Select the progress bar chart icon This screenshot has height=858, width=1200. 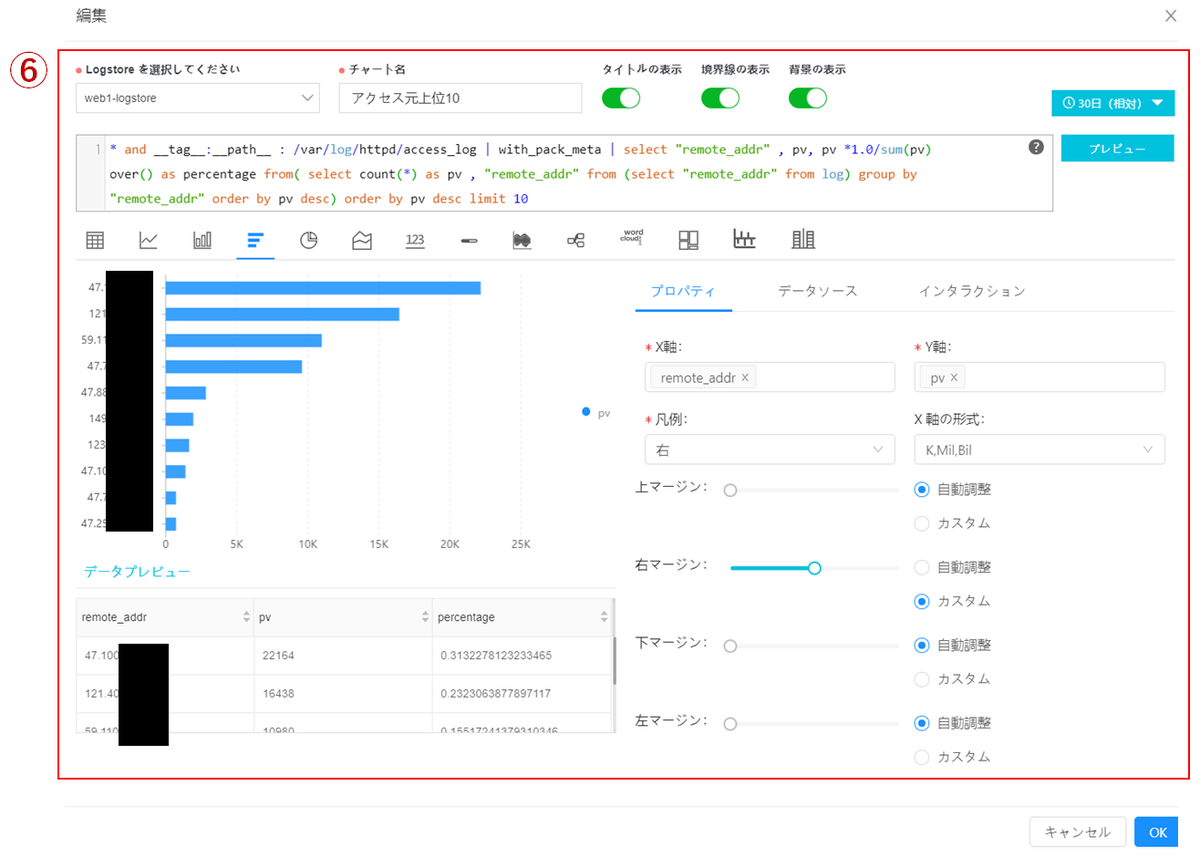point(469,241)
